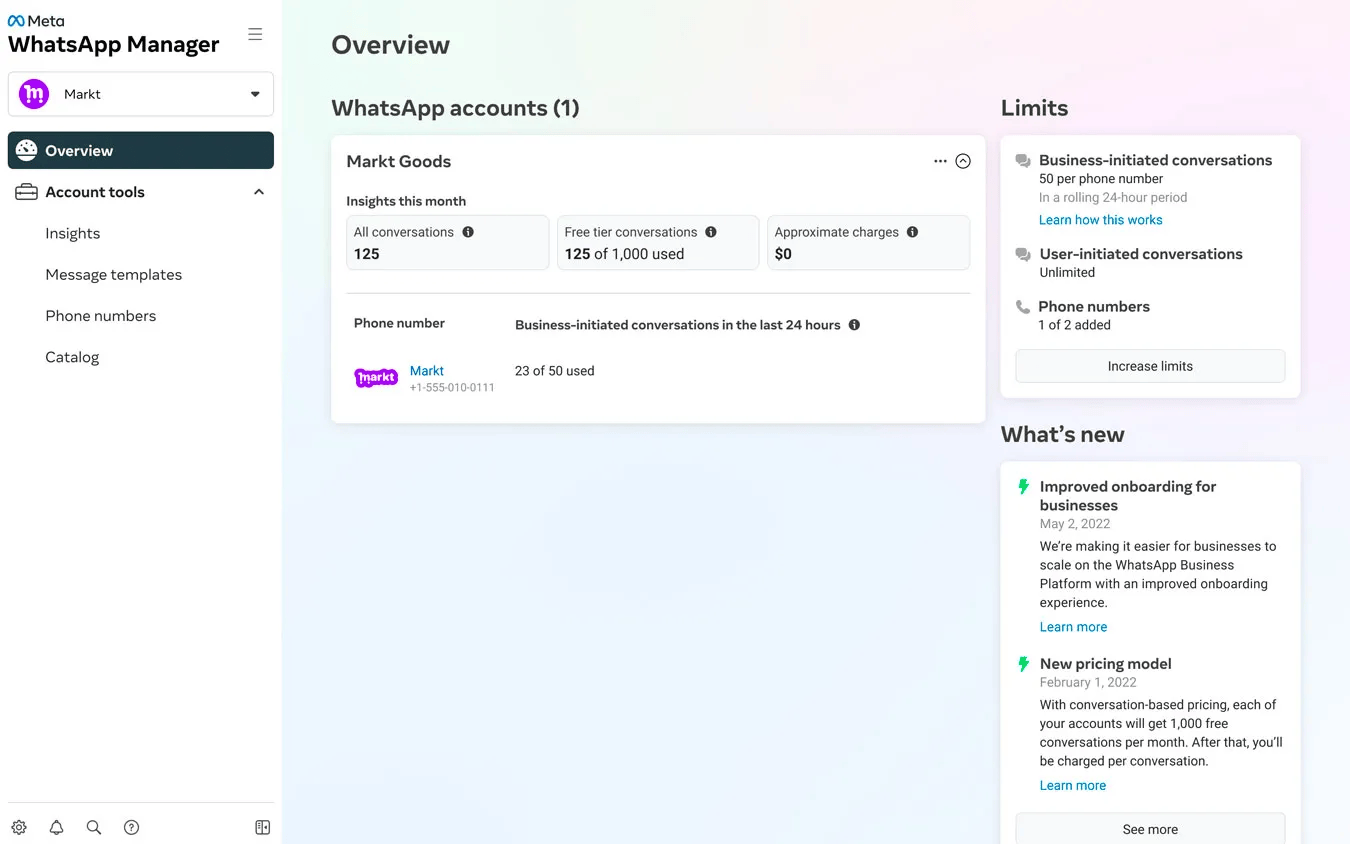
Task: Click the Meta logo
Action: tap(36, 18)
